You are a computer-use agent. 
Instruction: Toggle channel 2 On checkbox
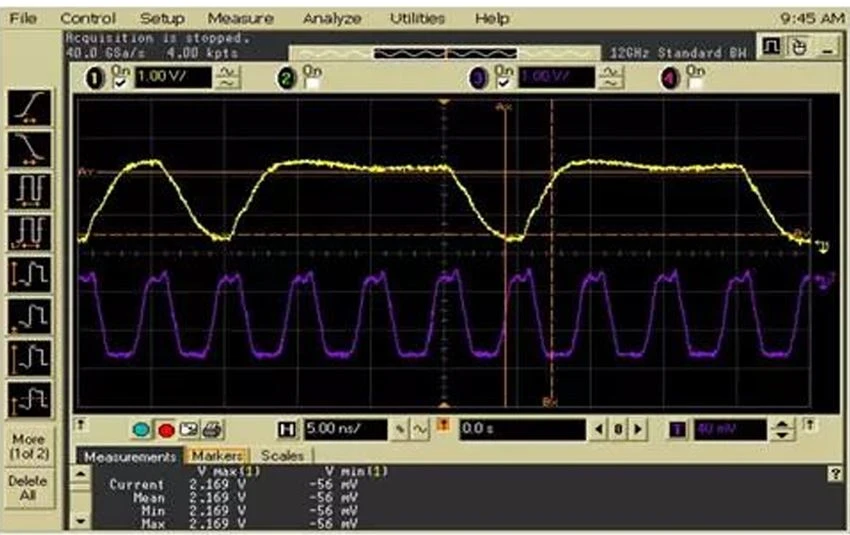tap(311, 83)
